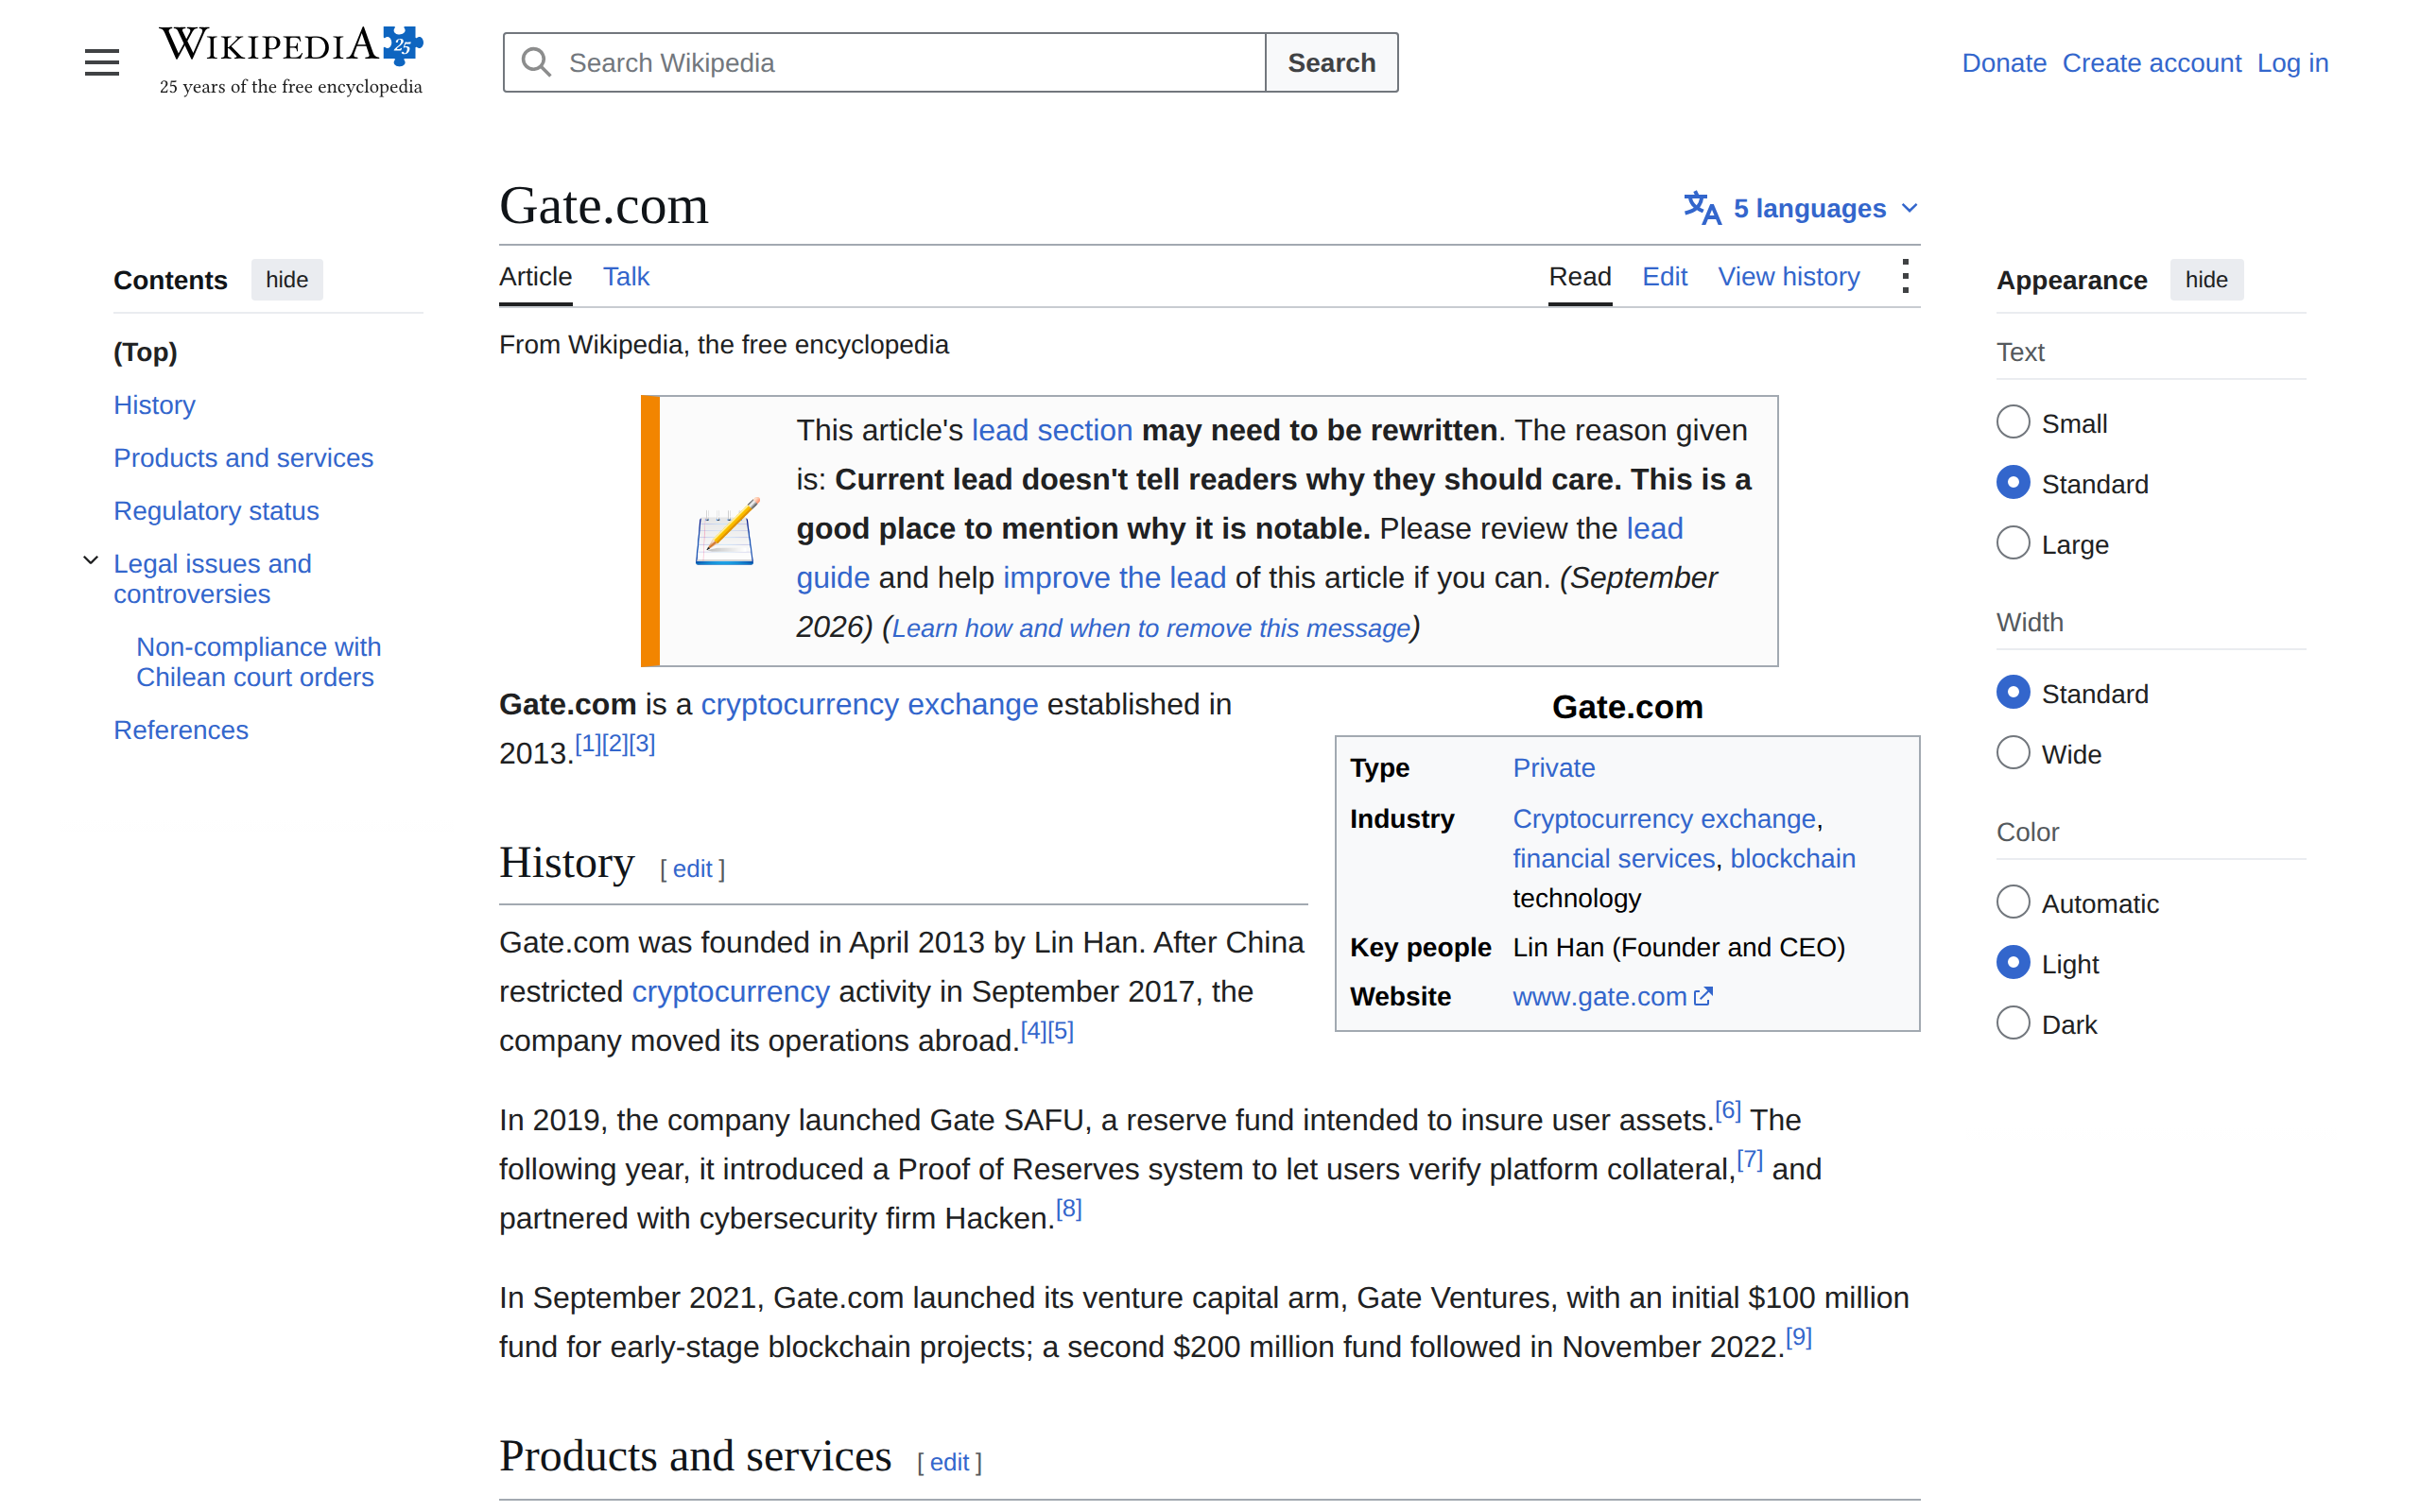The height and width of the screenshot is (1512, 2420).
Task: Collapse Legal issues and controversies section
Action: tap(91, 561)
